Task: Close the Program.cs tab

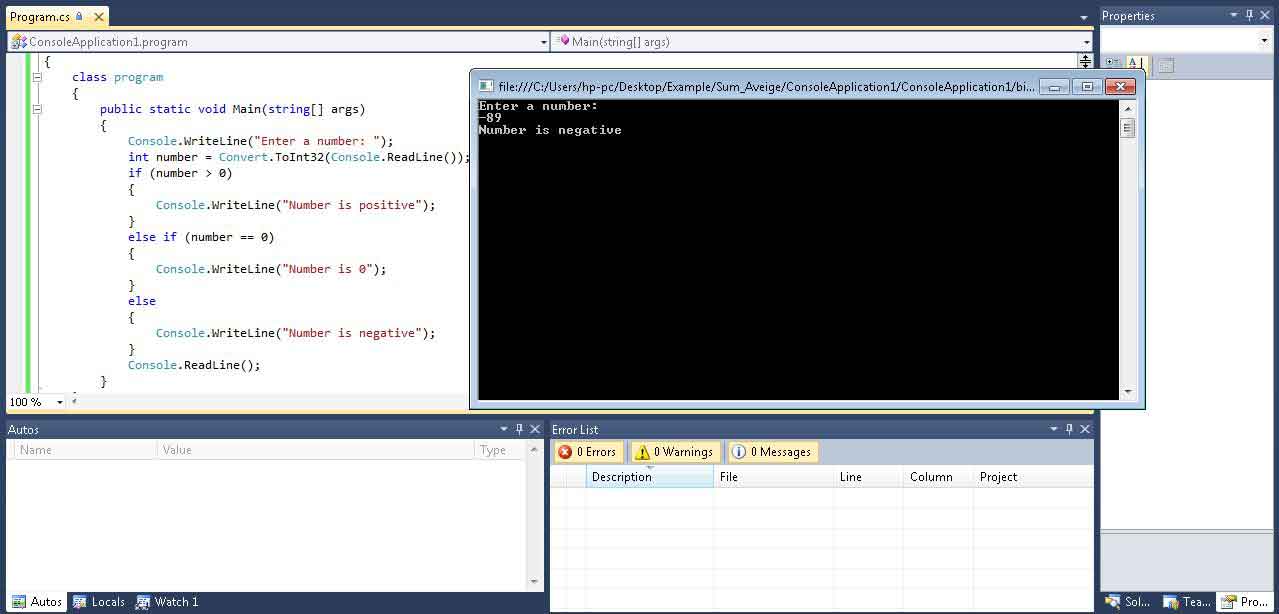Action: point(97,17)
